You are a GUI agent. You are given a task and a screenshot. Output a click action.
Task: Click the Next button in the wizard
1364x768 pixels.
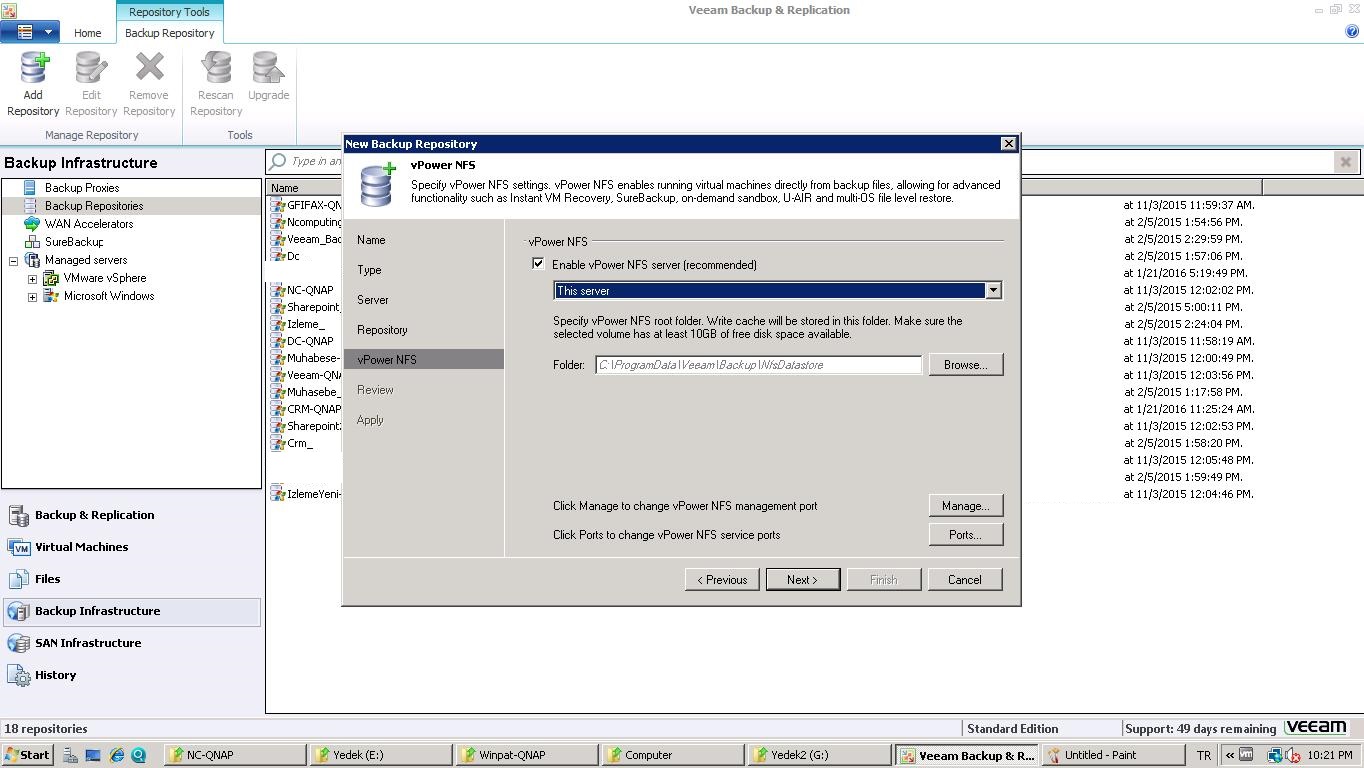[802, 580]
